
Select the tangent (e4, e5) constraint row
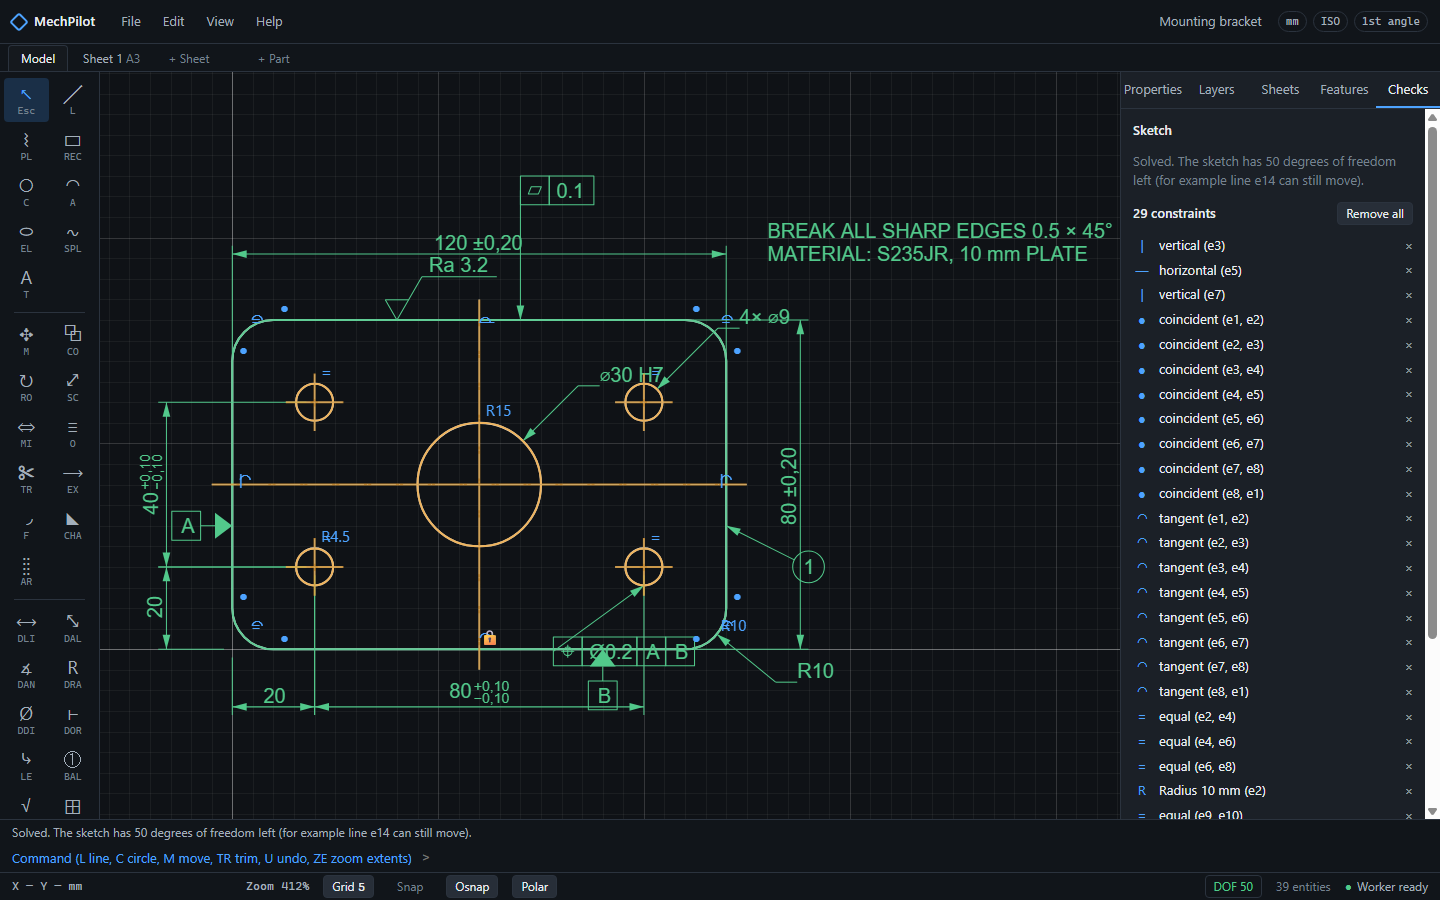tap(1275, 593)
